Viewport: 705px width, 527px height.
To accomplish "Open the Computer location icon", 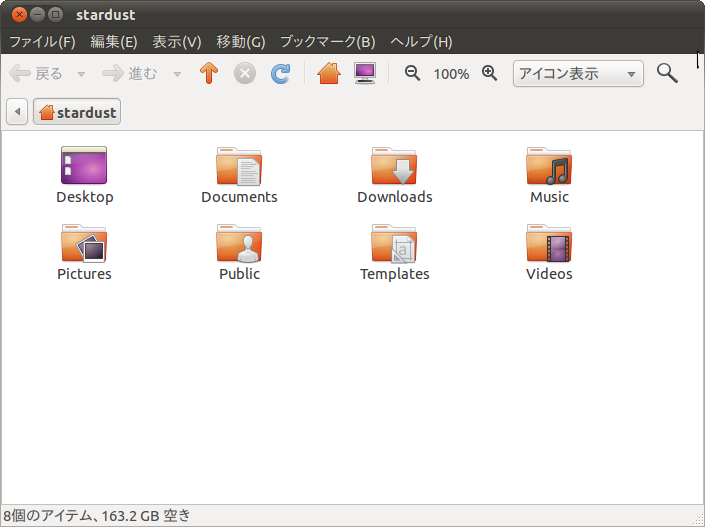I will (365, 73).
